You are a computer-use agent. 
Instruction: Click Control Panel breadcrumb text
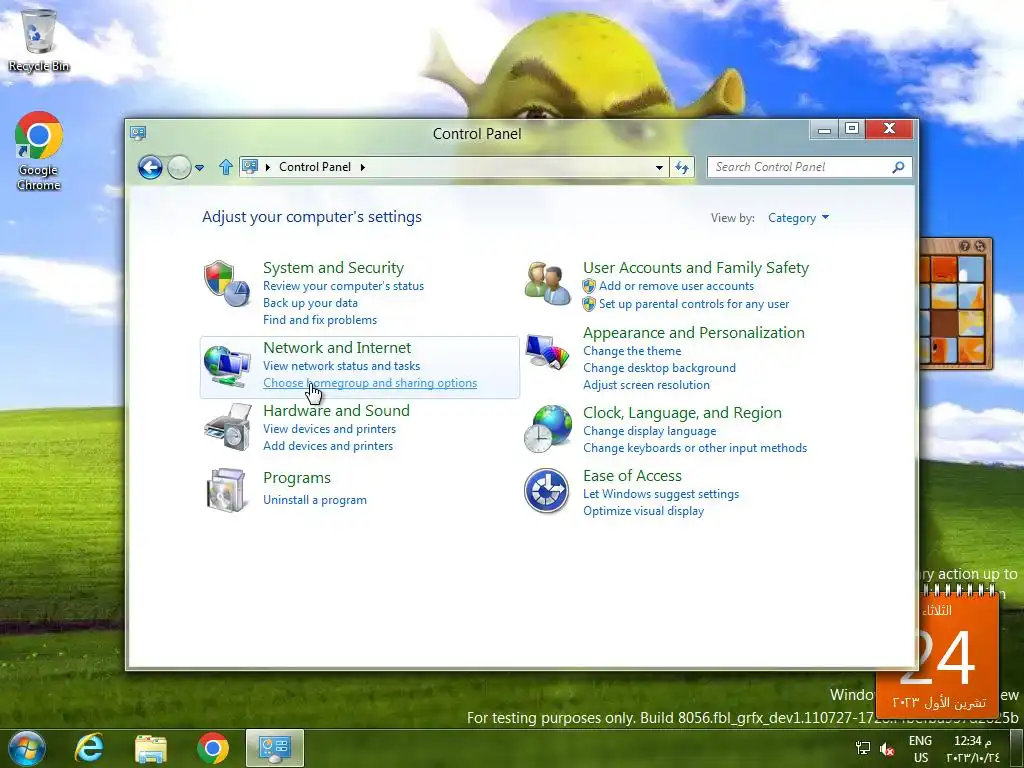315,167
